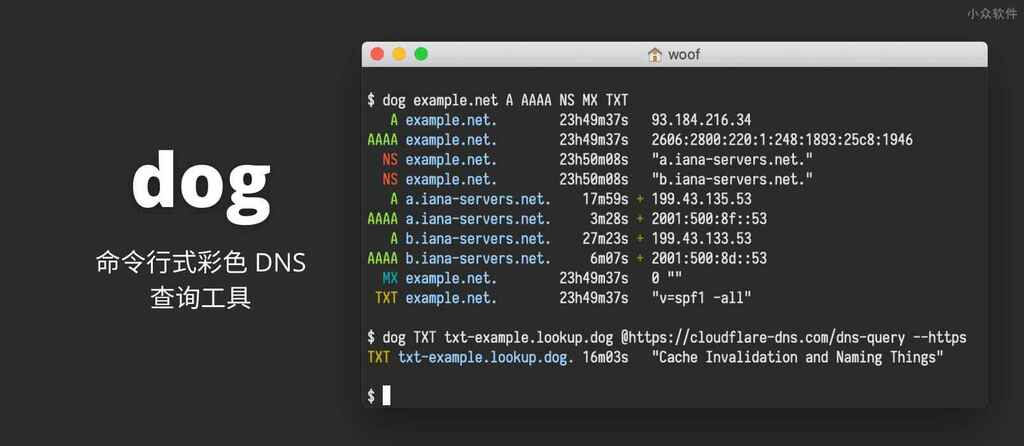1024x446 pixels.
Task: Click the terminal cursor at the empty prompt
Action: coord(386,395)
